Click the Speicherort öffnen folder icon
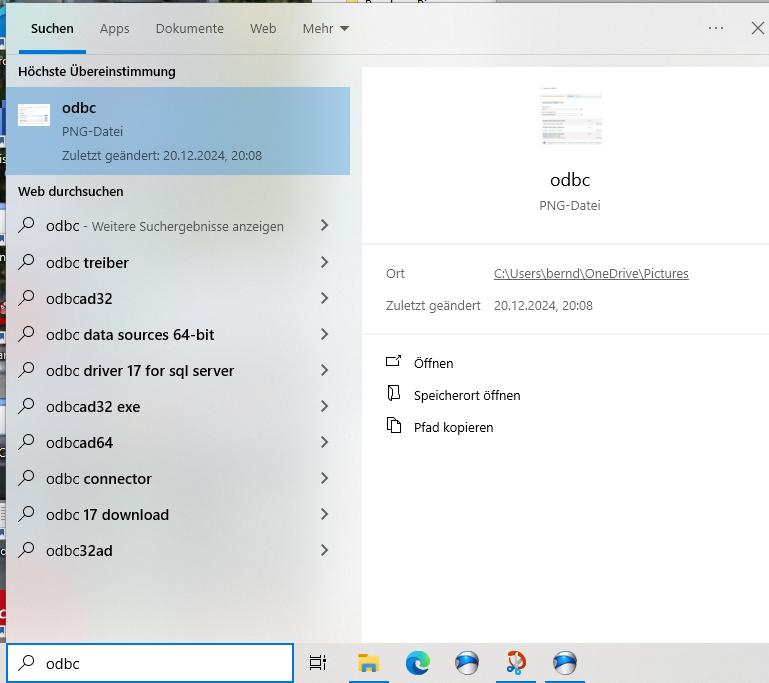The image size is (769, 683). click(x=394, y=393)
